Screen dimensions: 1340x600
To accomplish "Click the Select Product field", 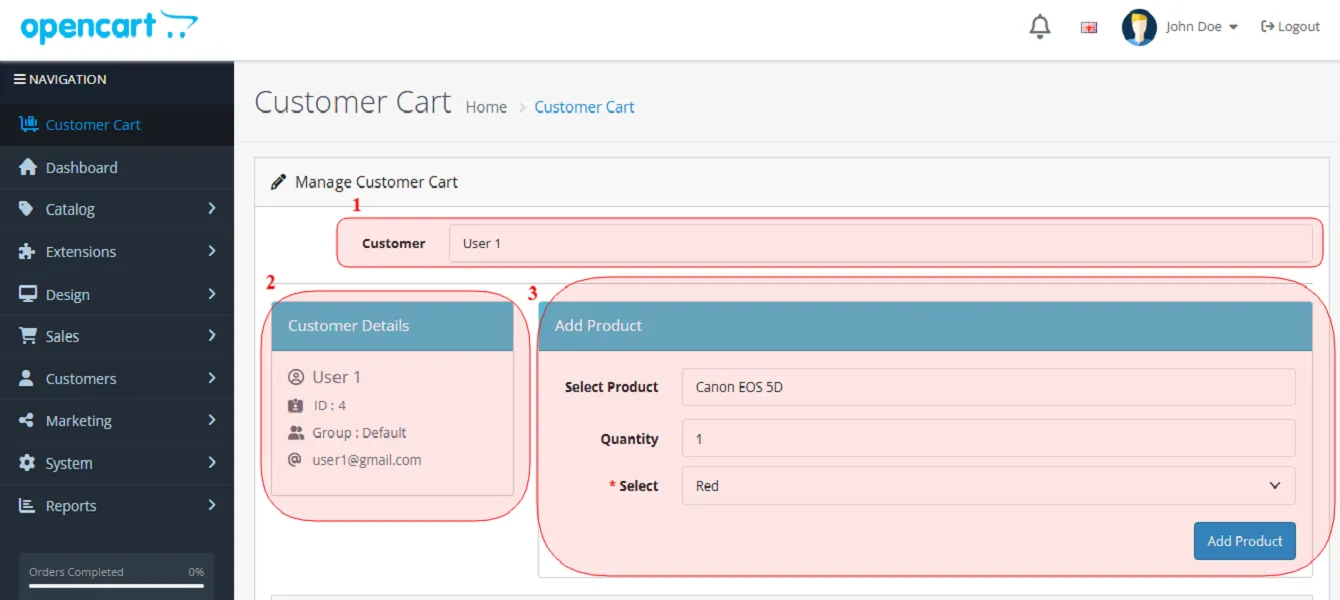I will pos(988,387).
